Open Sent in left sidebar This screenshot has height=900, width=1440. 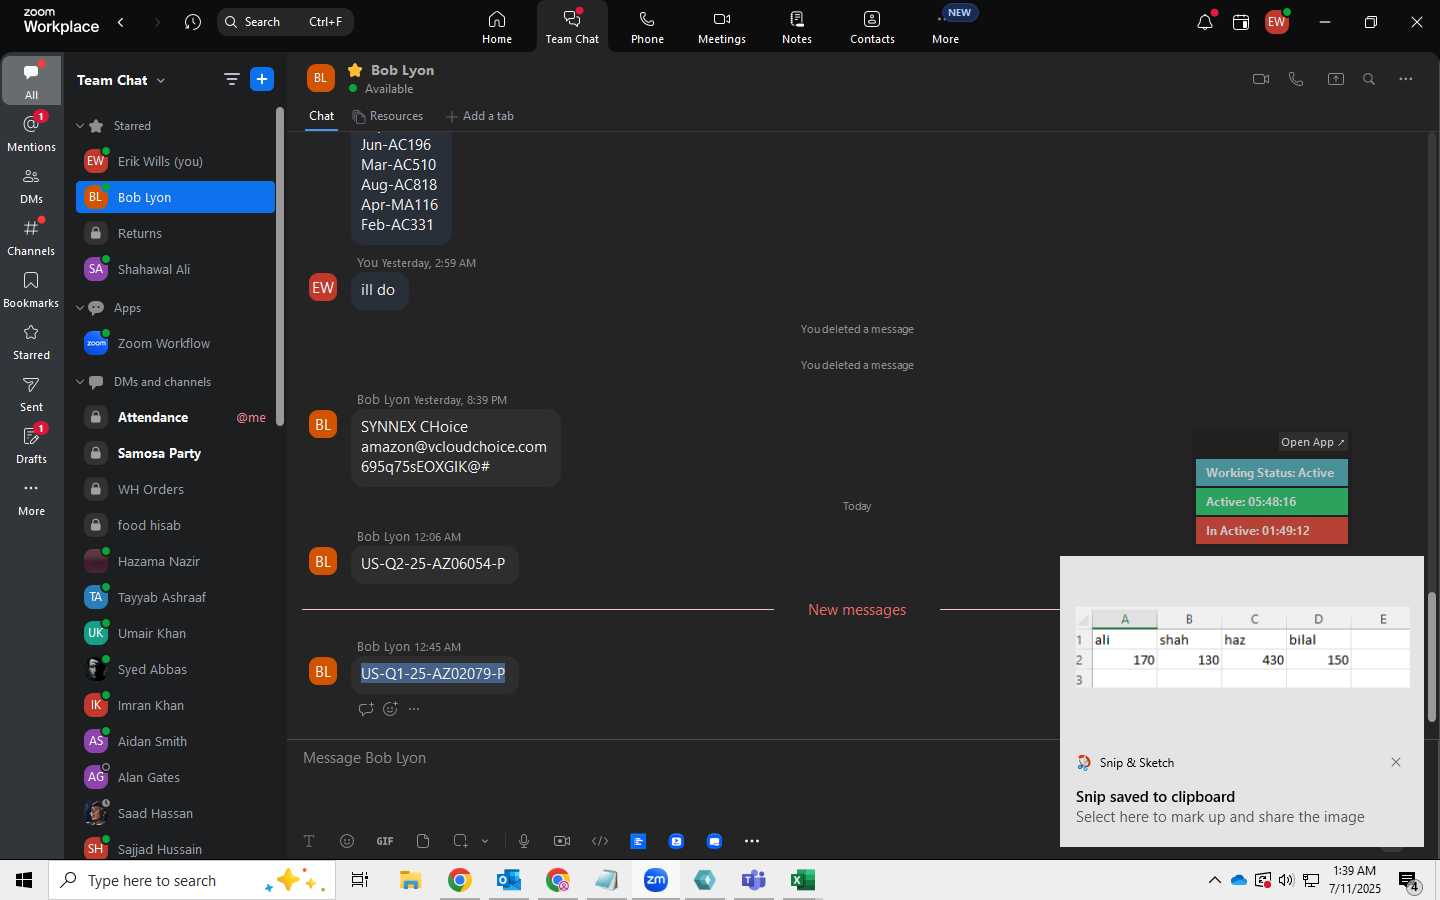tap(32, 393)
